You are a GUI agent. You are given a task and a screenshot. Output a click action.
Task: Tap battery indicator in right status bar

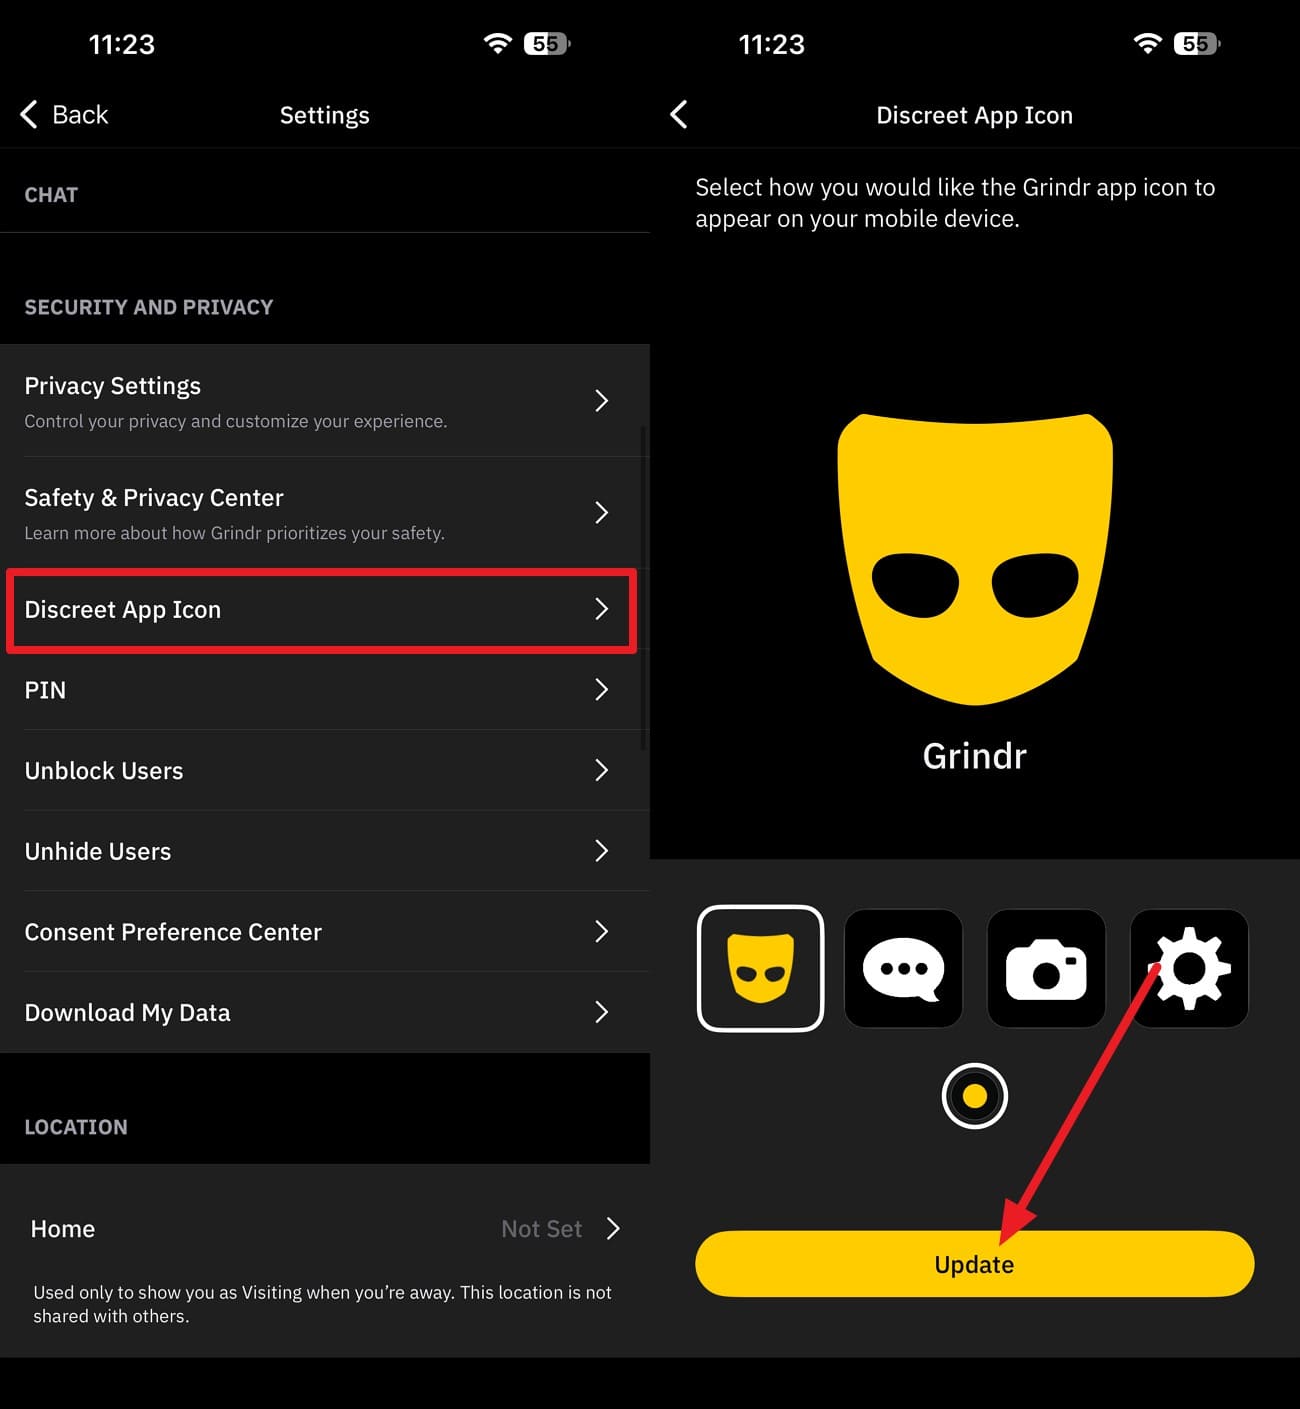1197,43
